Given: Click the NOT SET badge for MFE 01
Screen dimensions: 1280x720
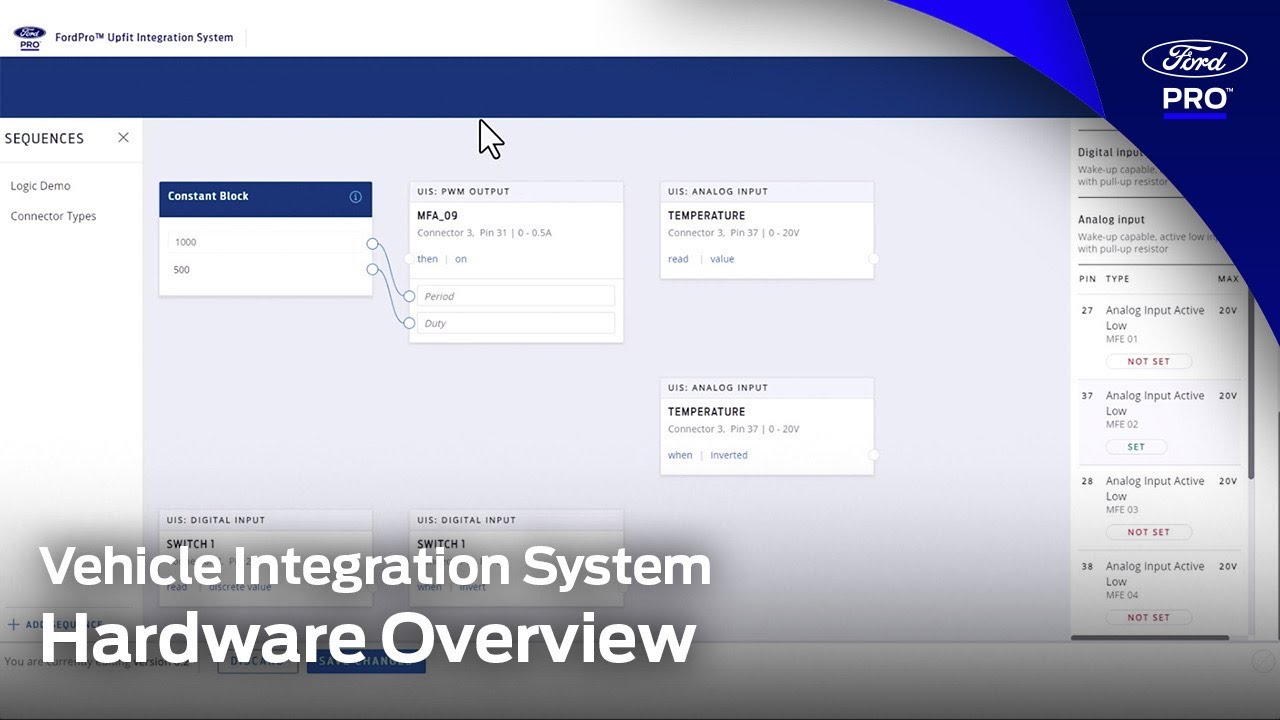Looking at the screenshot, I should pos(1148,361).
